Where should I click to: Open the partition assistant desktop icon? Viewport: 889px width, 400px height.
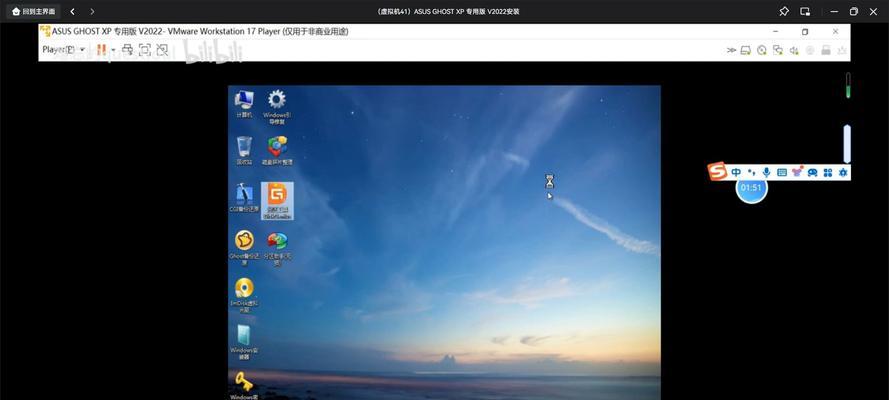[277, 248]
